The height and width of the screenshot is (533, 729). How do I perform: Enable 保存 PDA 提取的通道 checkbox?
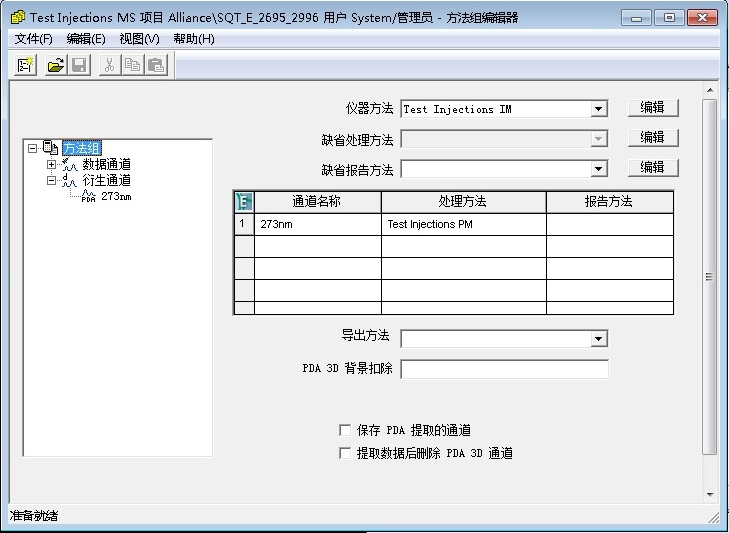point(346,430)
